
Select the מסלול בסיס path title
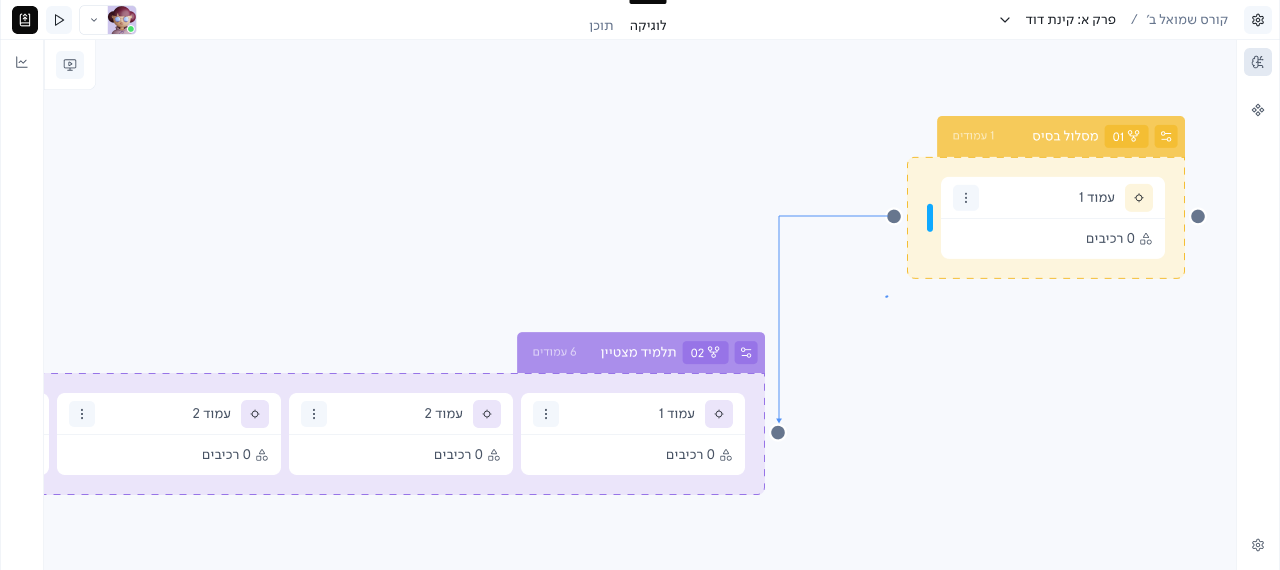(1065, 136)
